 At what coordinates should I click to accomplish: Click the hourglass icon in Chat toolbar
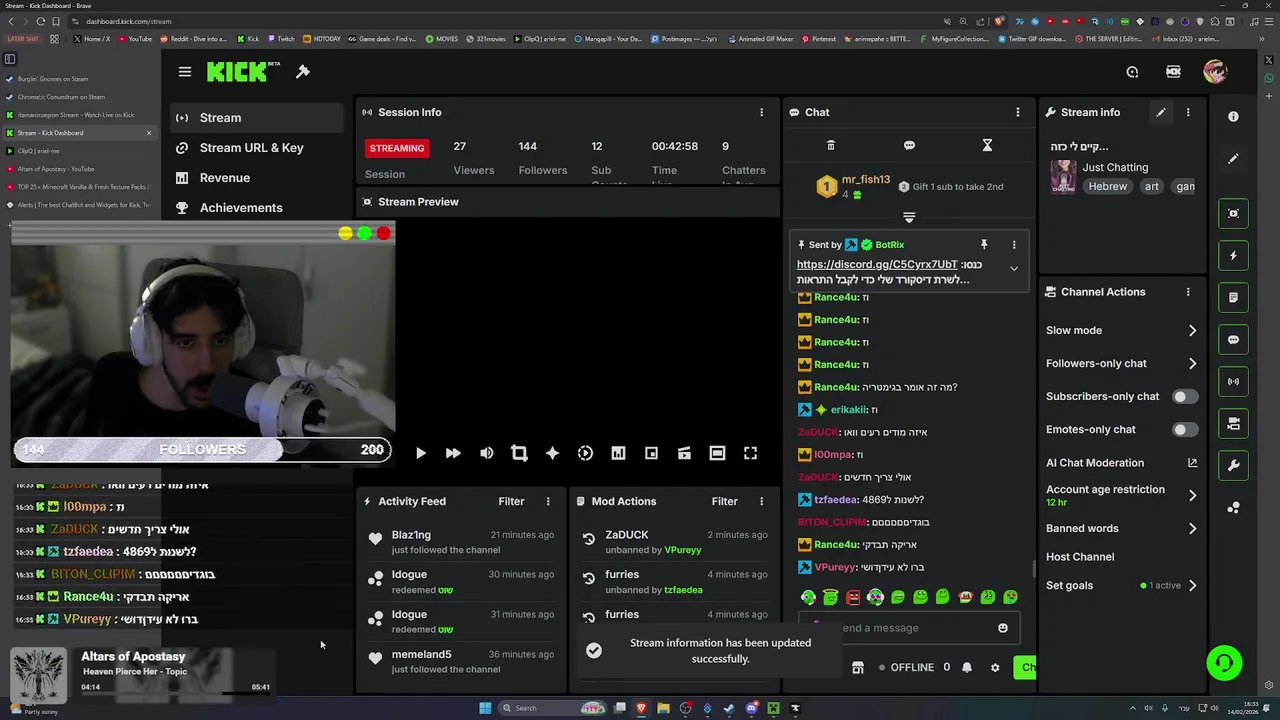987,145
